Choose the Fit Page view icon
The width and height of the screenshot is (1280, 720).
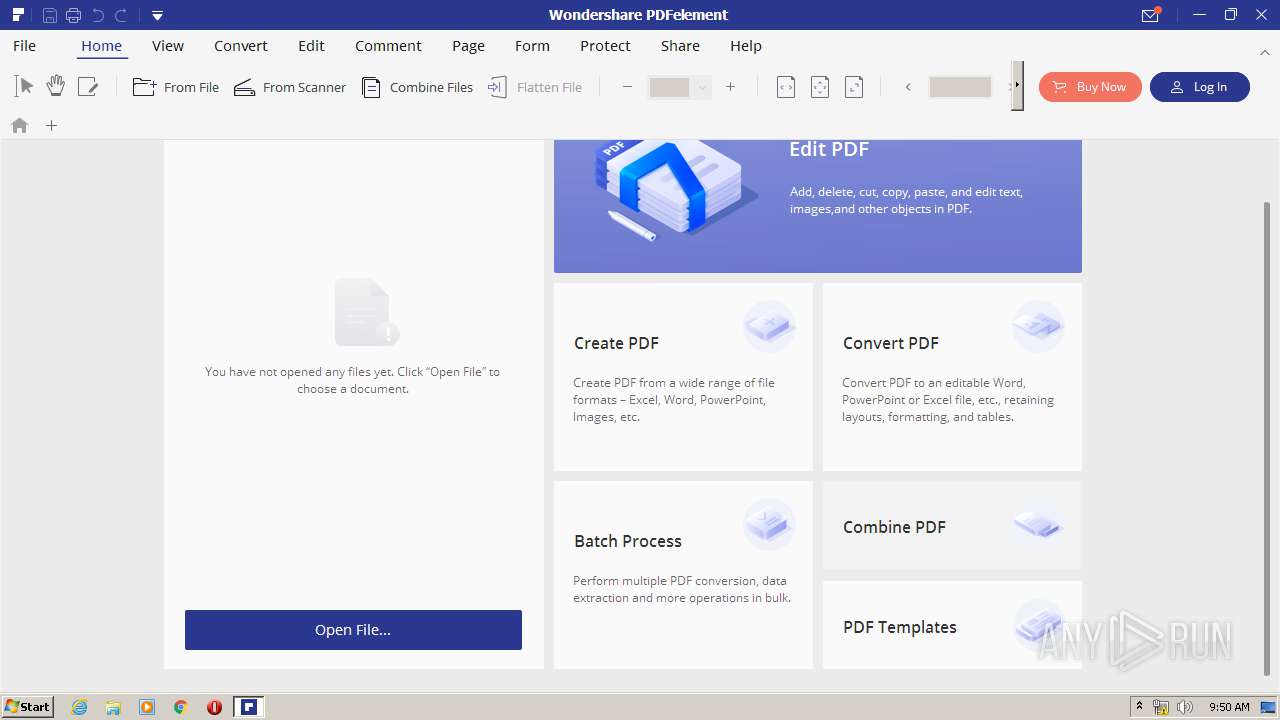pos(820,87)
